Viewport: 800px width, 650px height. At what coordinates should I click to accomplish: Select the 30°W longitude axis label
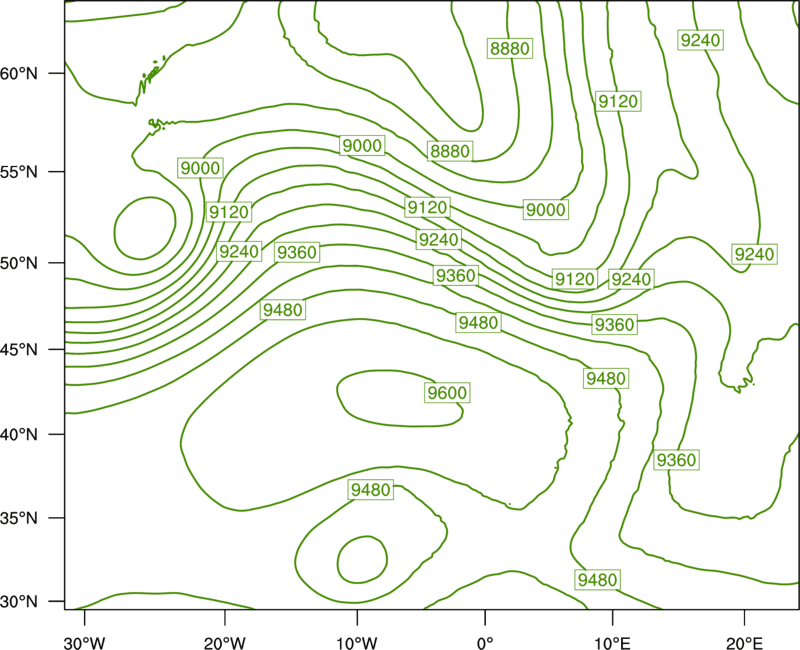(84, 643)
